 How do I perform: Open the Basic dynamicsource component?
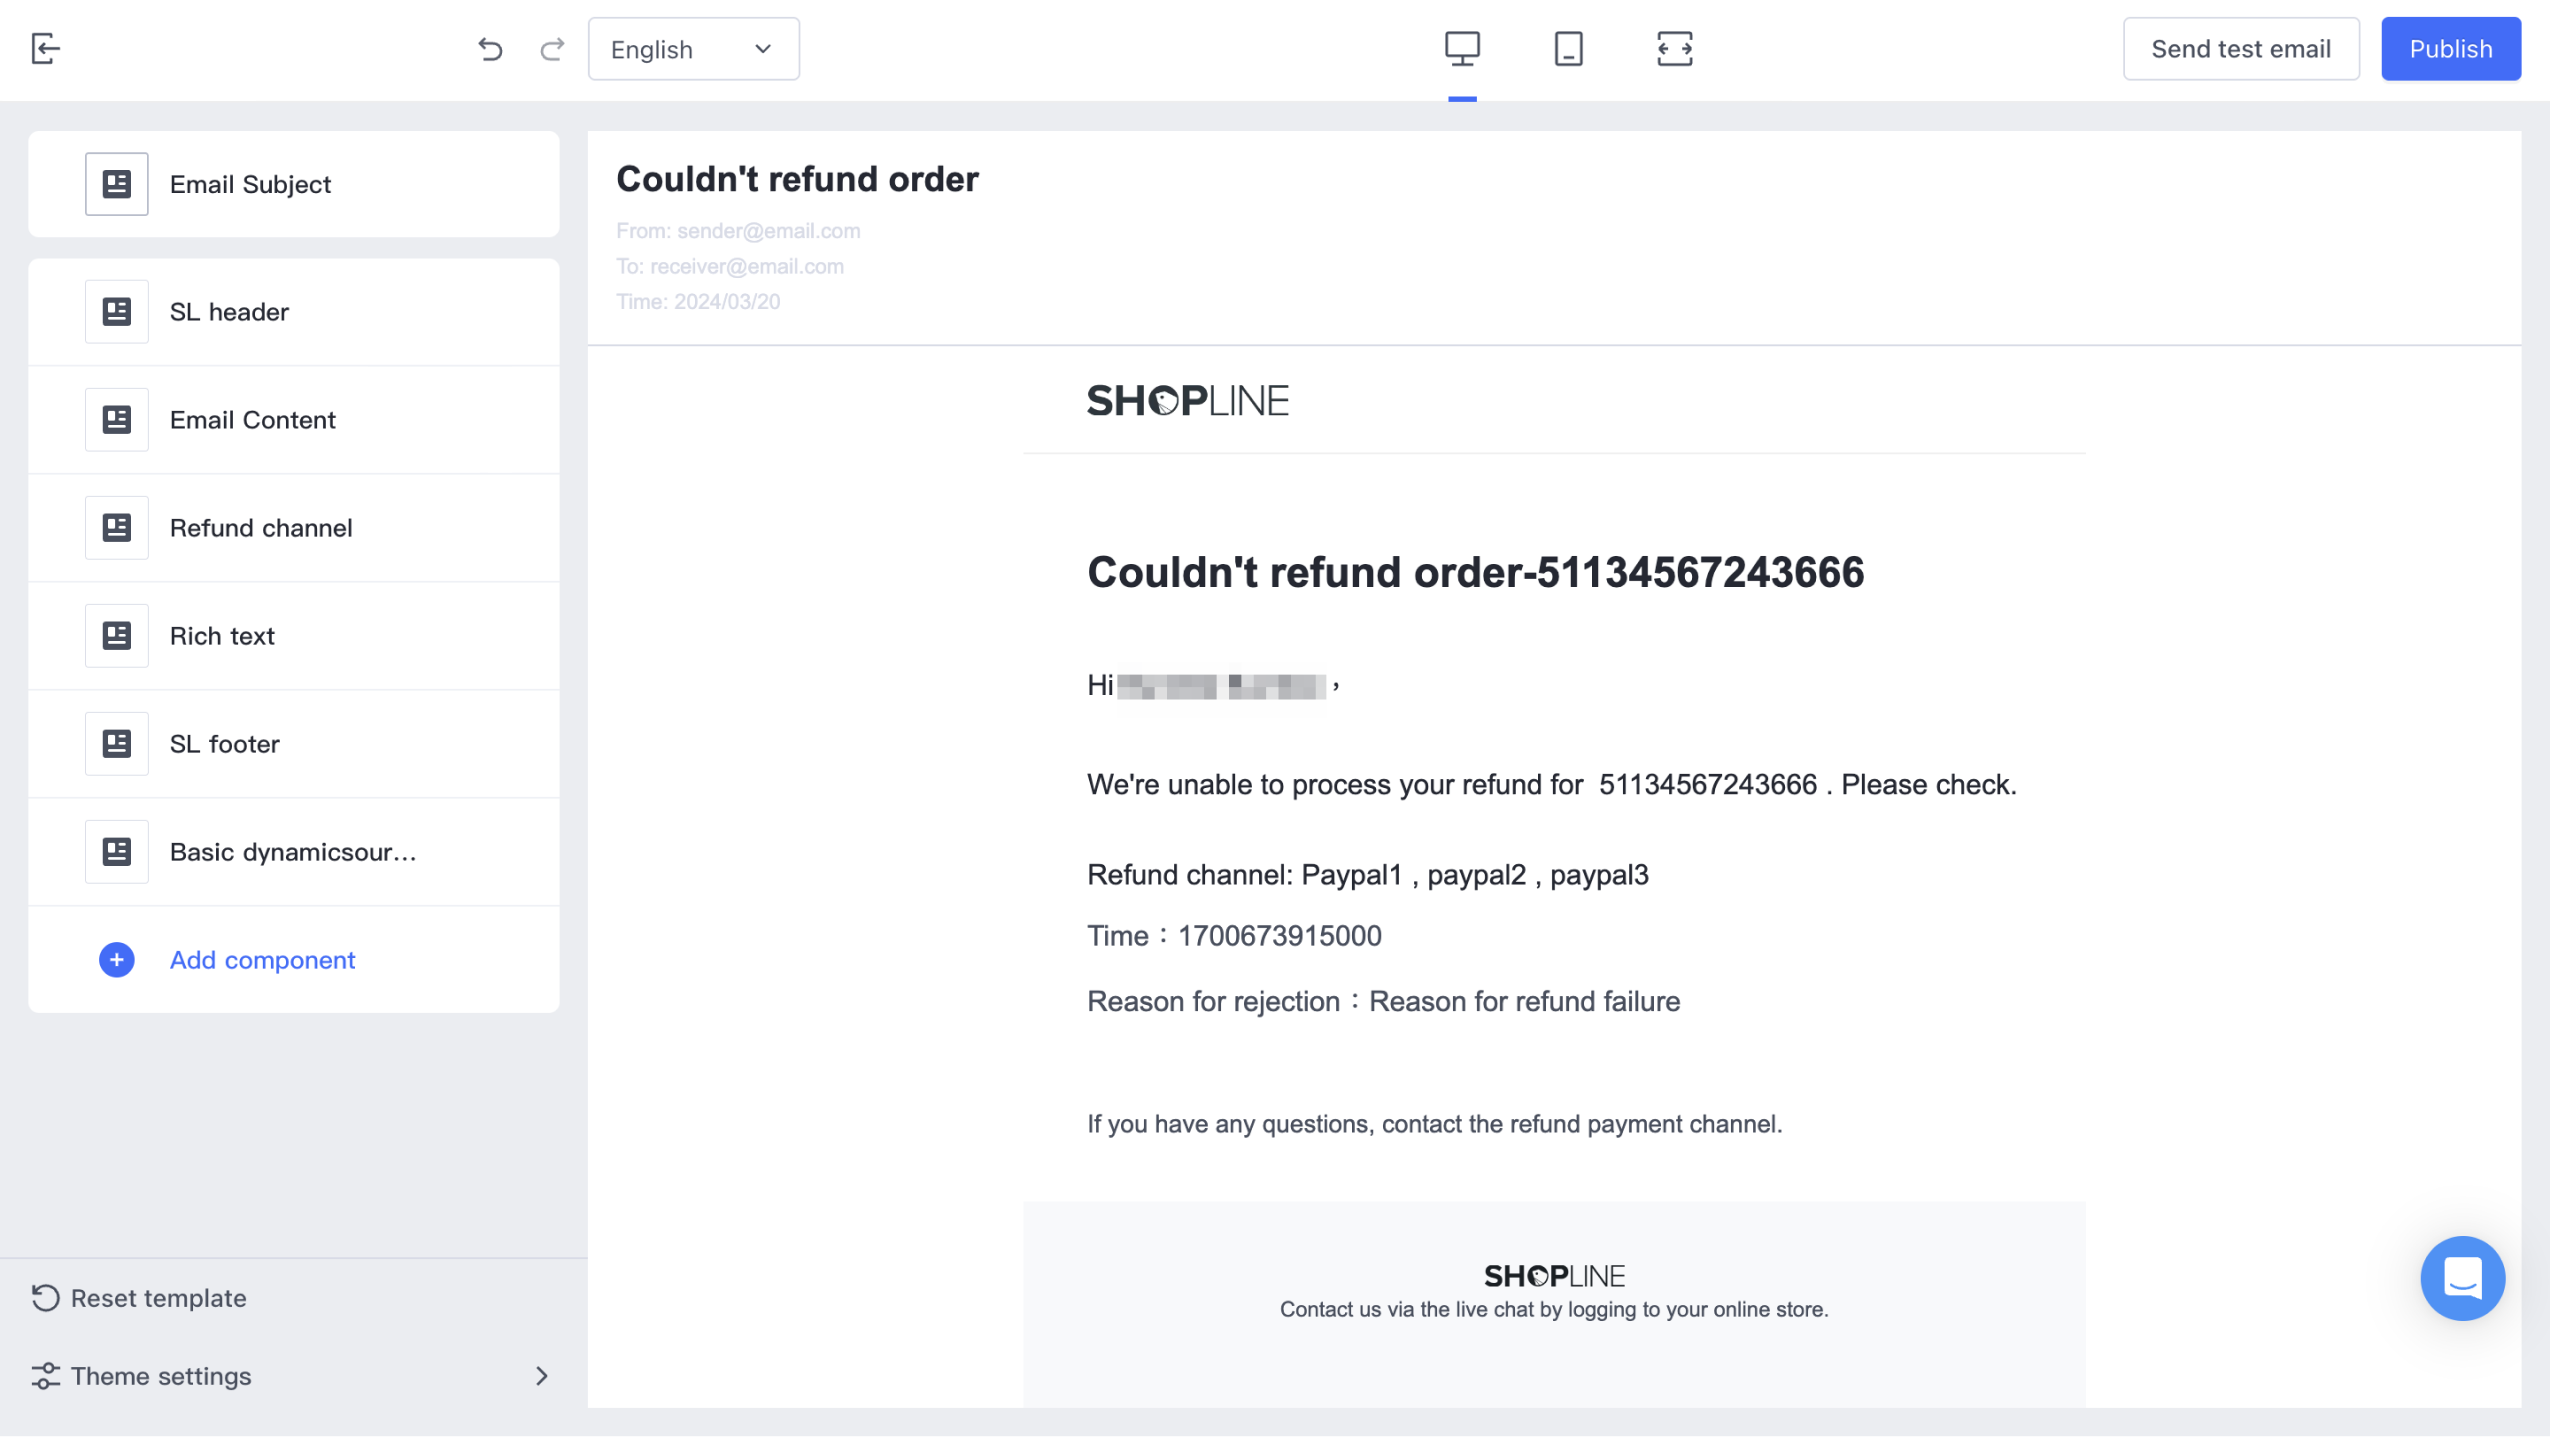(294, 852)
